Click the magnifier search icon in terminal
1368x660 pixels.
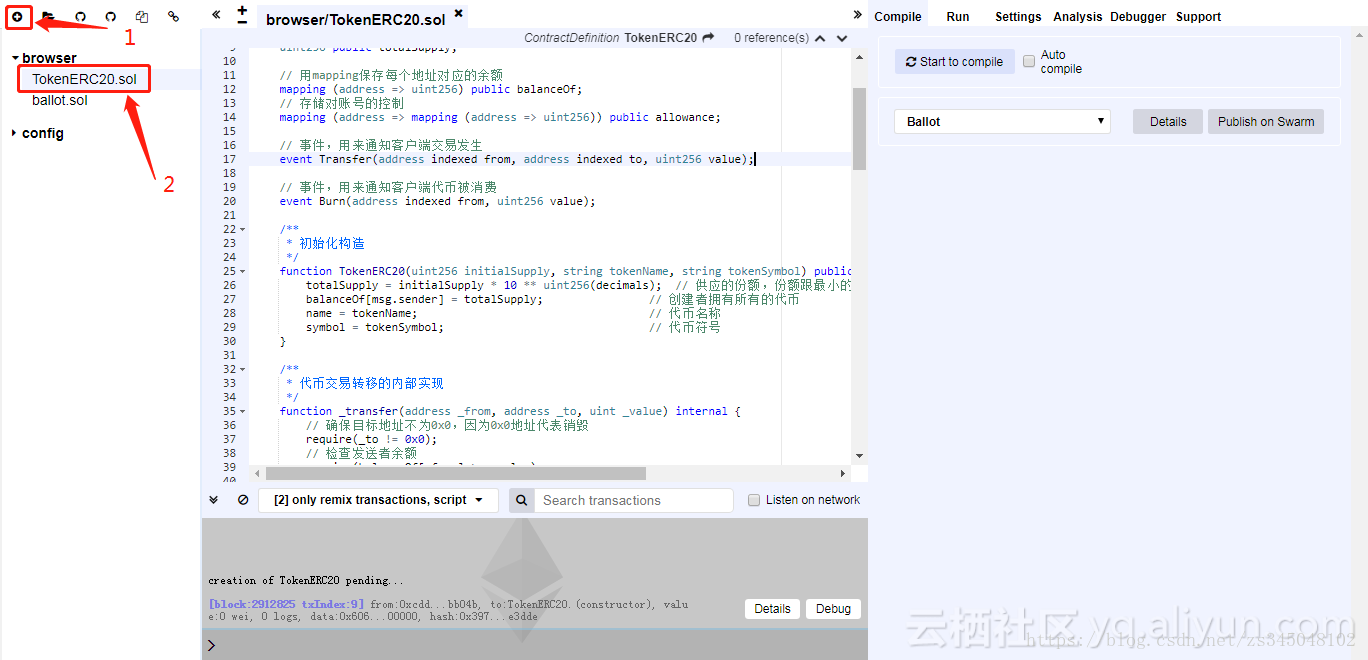point(521,500)
